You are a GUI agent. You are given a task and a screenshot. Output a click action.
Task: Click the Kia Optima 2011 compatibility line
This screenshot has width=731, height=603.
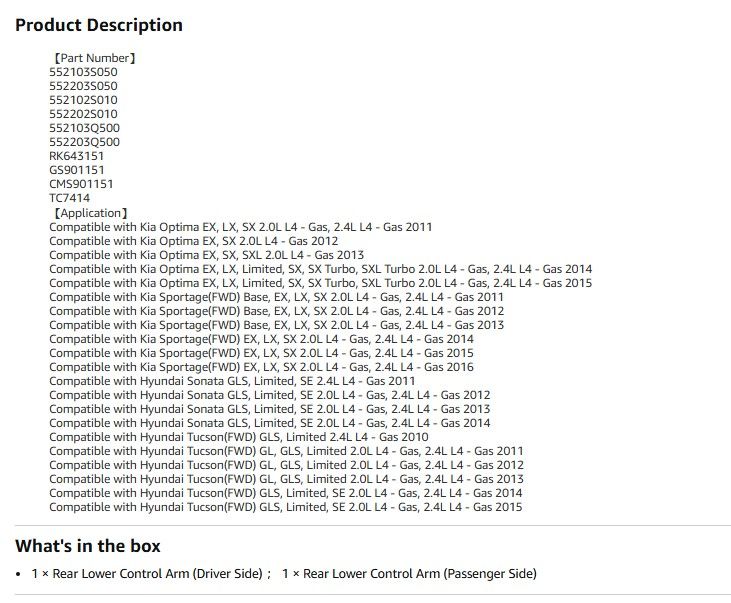tap(241, 227)
